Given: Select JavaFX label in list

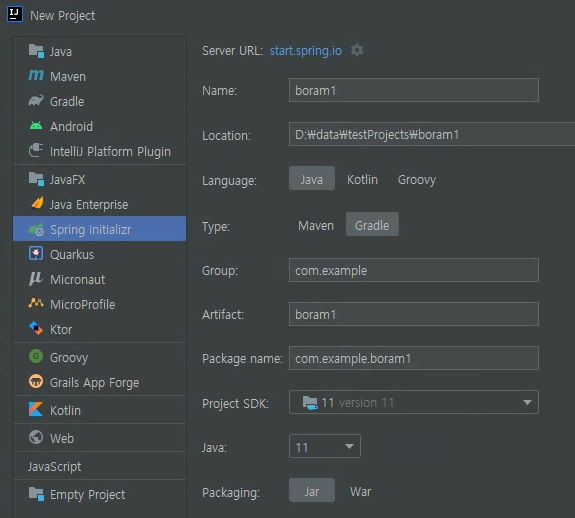Looking at the screenshot, I should tap(67, 180).
